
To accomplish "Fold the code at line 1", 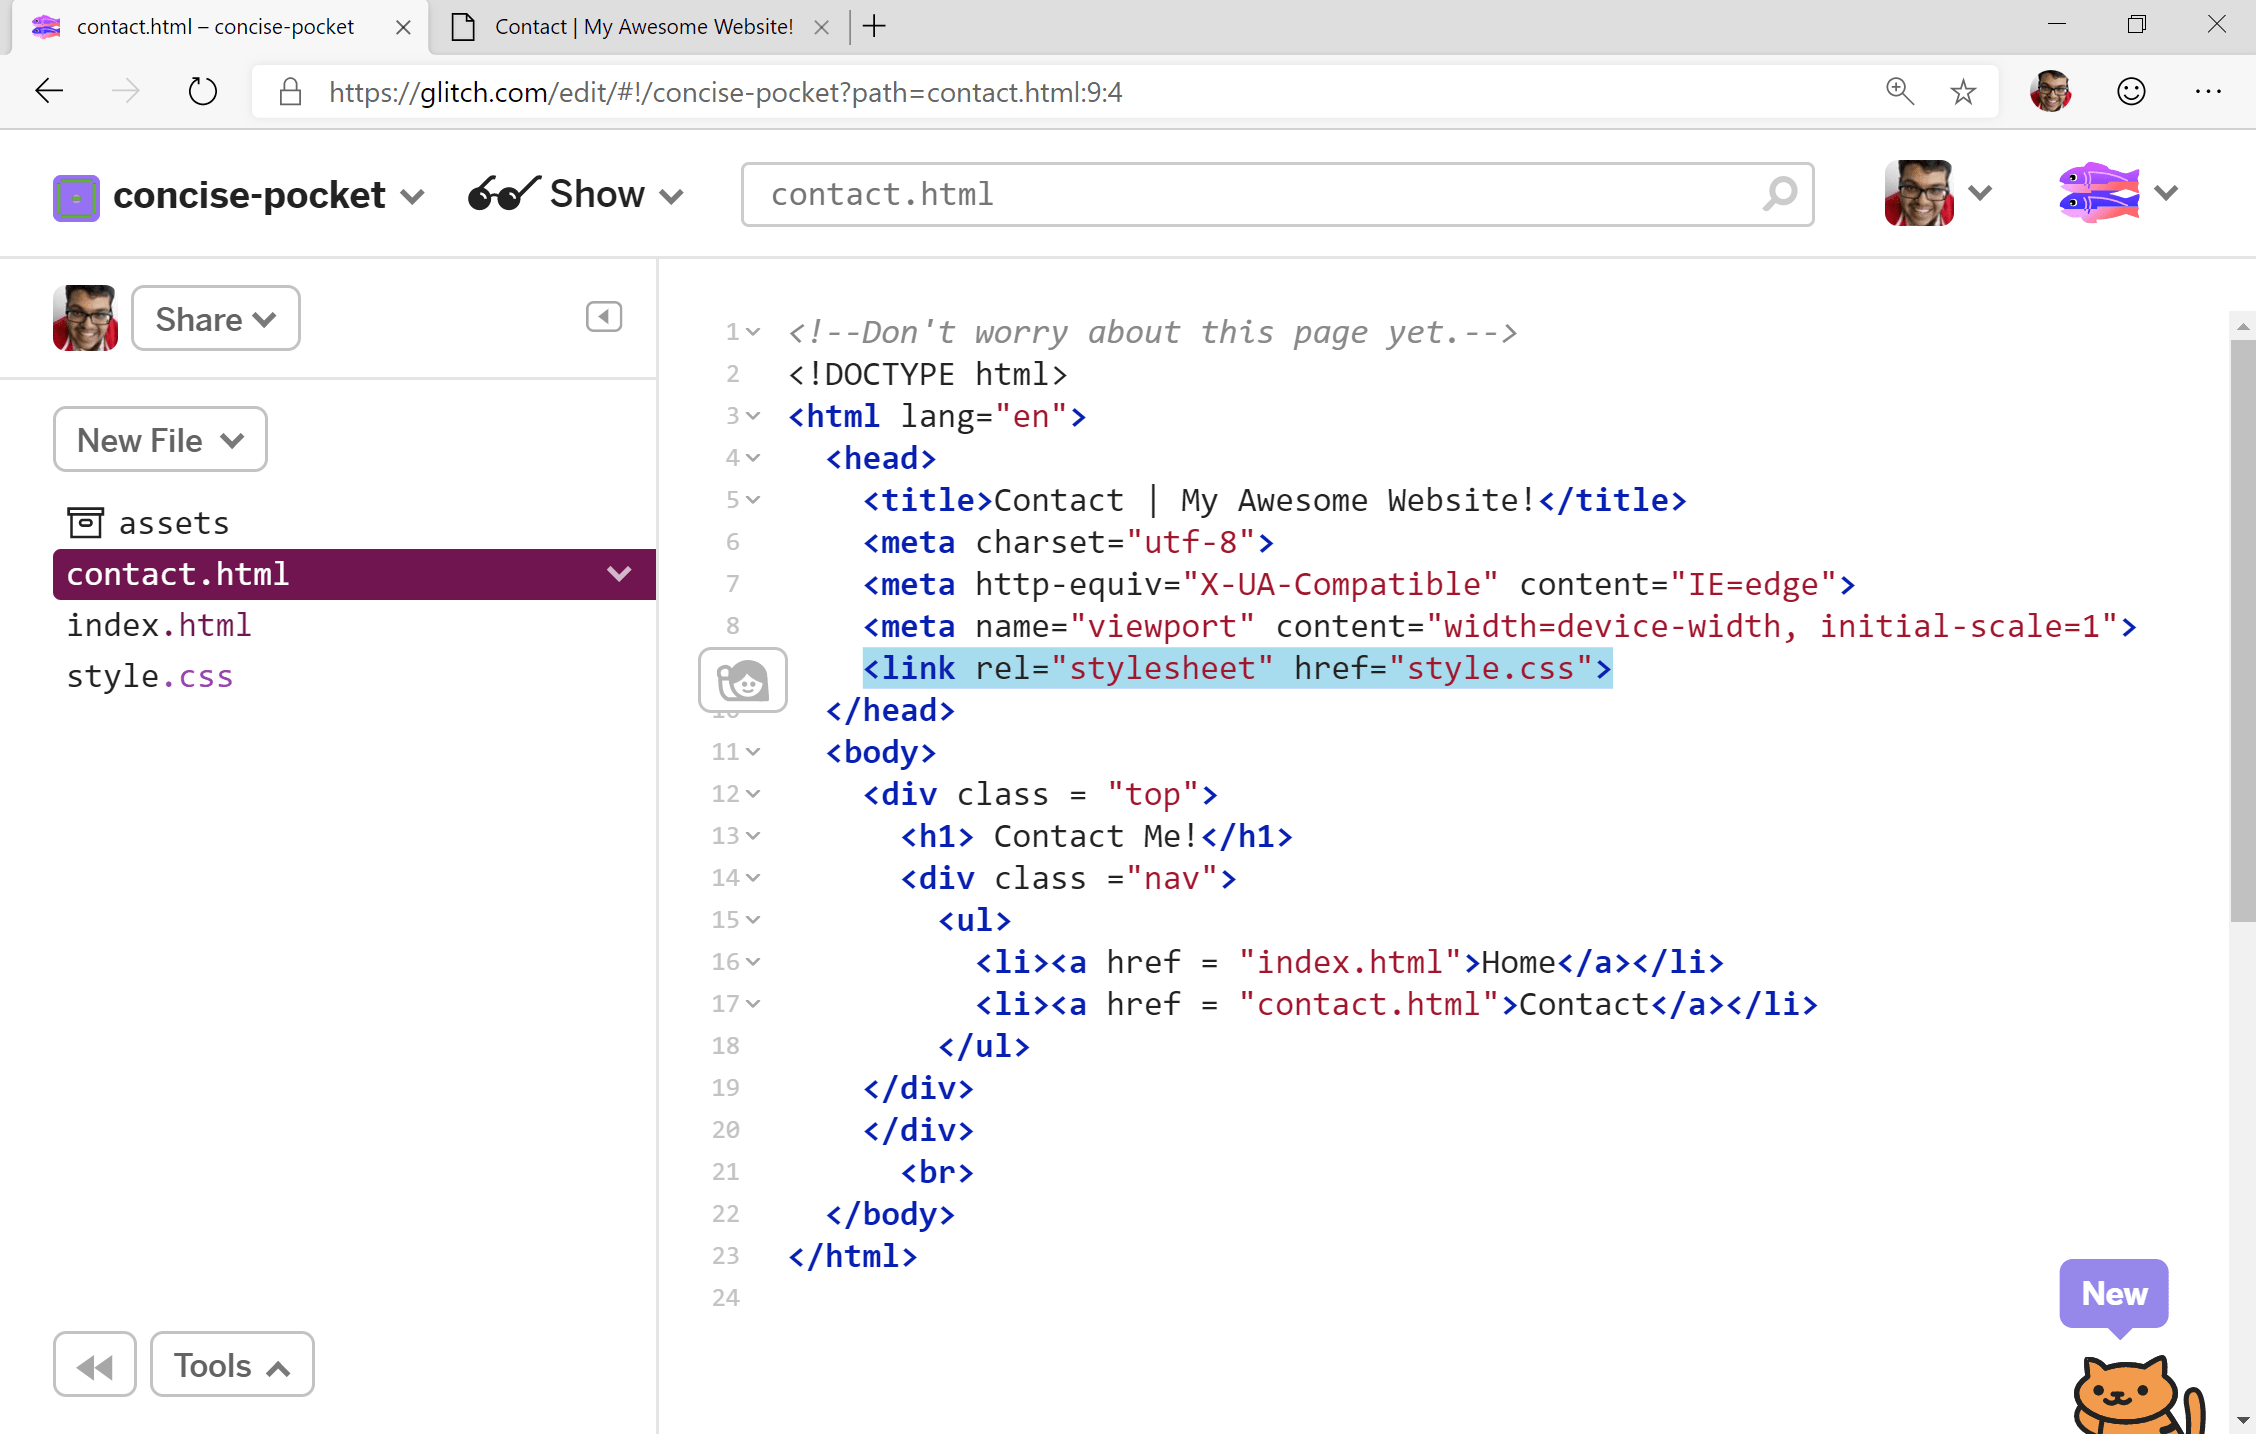I will pyautogui.click(x=754, y=332).
